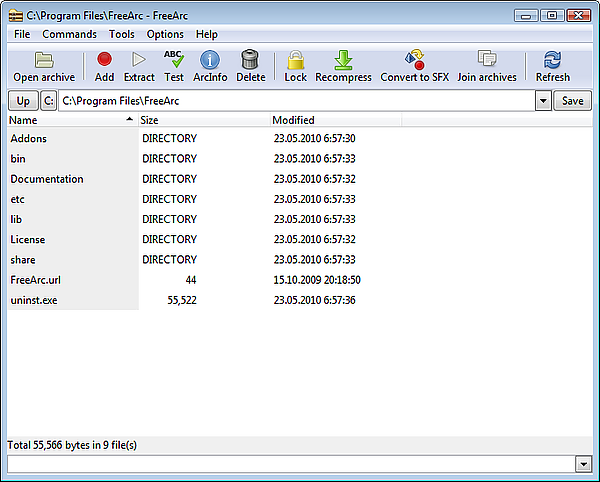Click the Lock padlock icon

point(295,60)
